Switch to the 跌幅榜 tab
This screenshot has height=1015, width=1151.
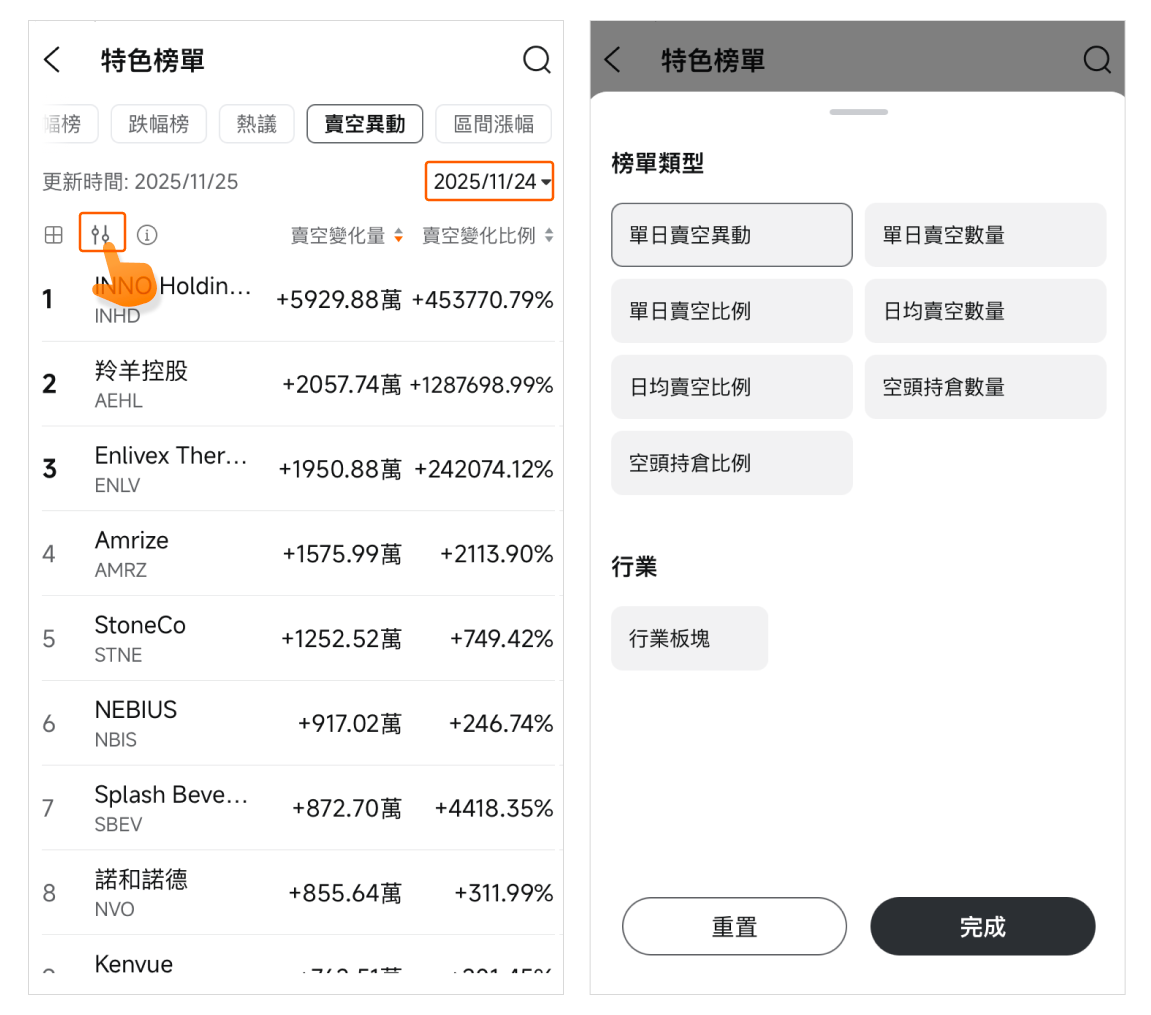click(x=158, y=125)
